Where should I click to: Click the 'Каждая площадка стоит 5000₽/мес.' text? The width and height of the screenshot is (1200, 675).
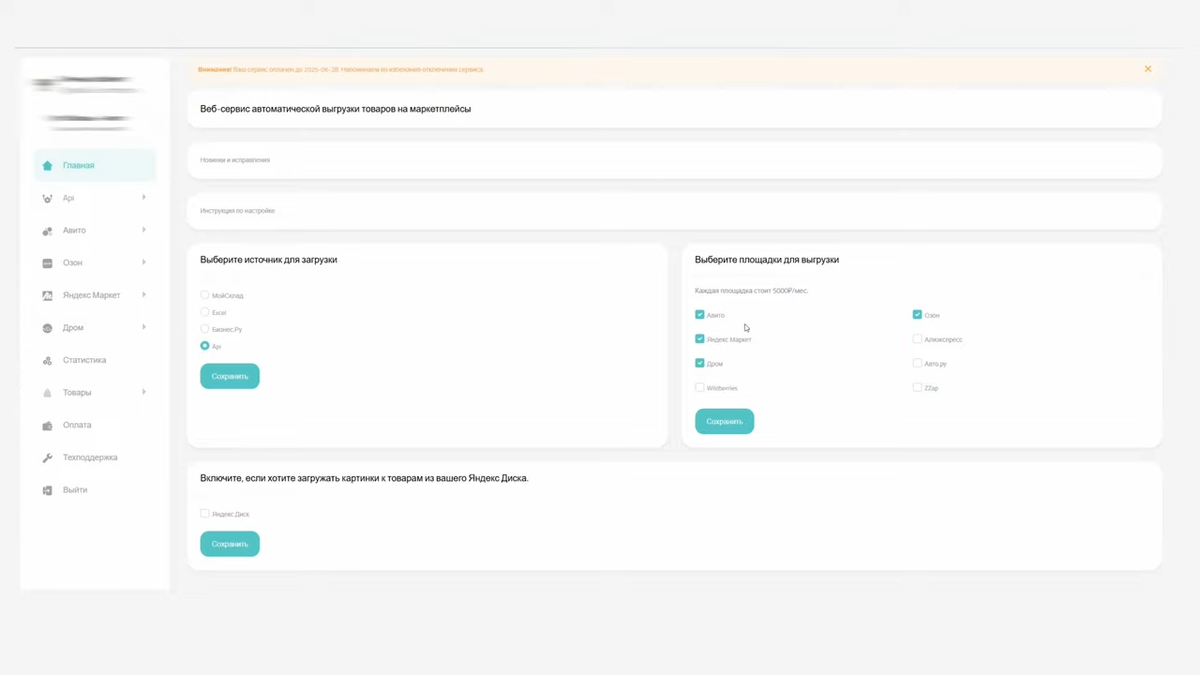(x=751, y=291)
